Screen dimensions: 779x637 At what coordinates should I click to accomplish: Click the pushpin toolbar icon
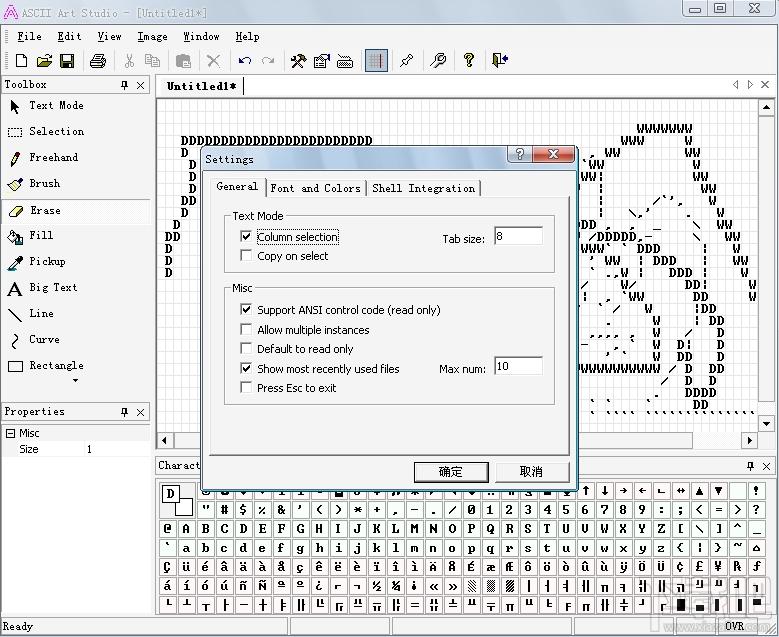coord(406,61)
